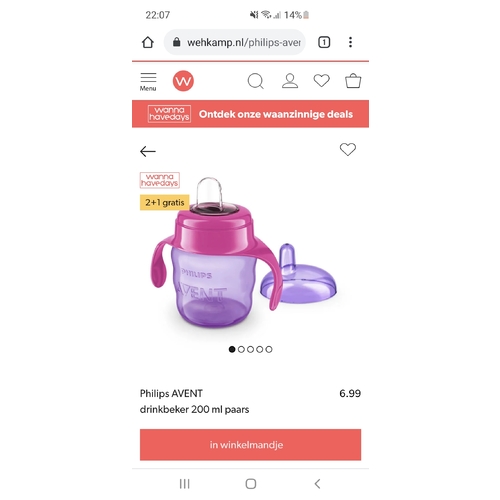This screenshot has height=500, width=500.
Task: Open the hamburger Menu icon
Action: pyautogui.click(x=148, y=82)
